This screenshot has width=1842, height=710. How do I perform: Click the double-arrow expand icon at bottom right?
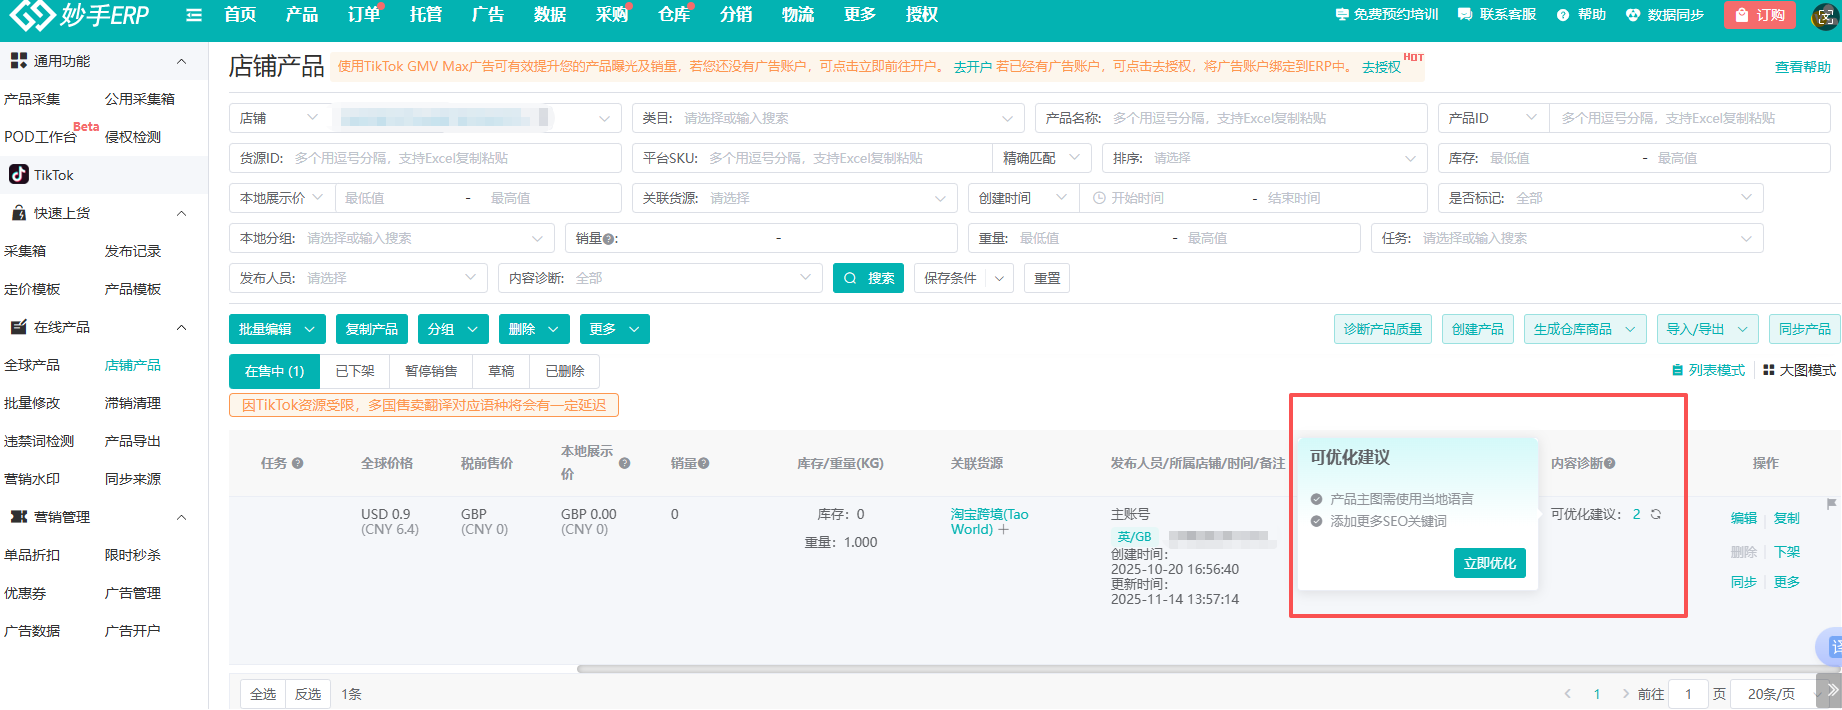click(x=1831, y=690)
